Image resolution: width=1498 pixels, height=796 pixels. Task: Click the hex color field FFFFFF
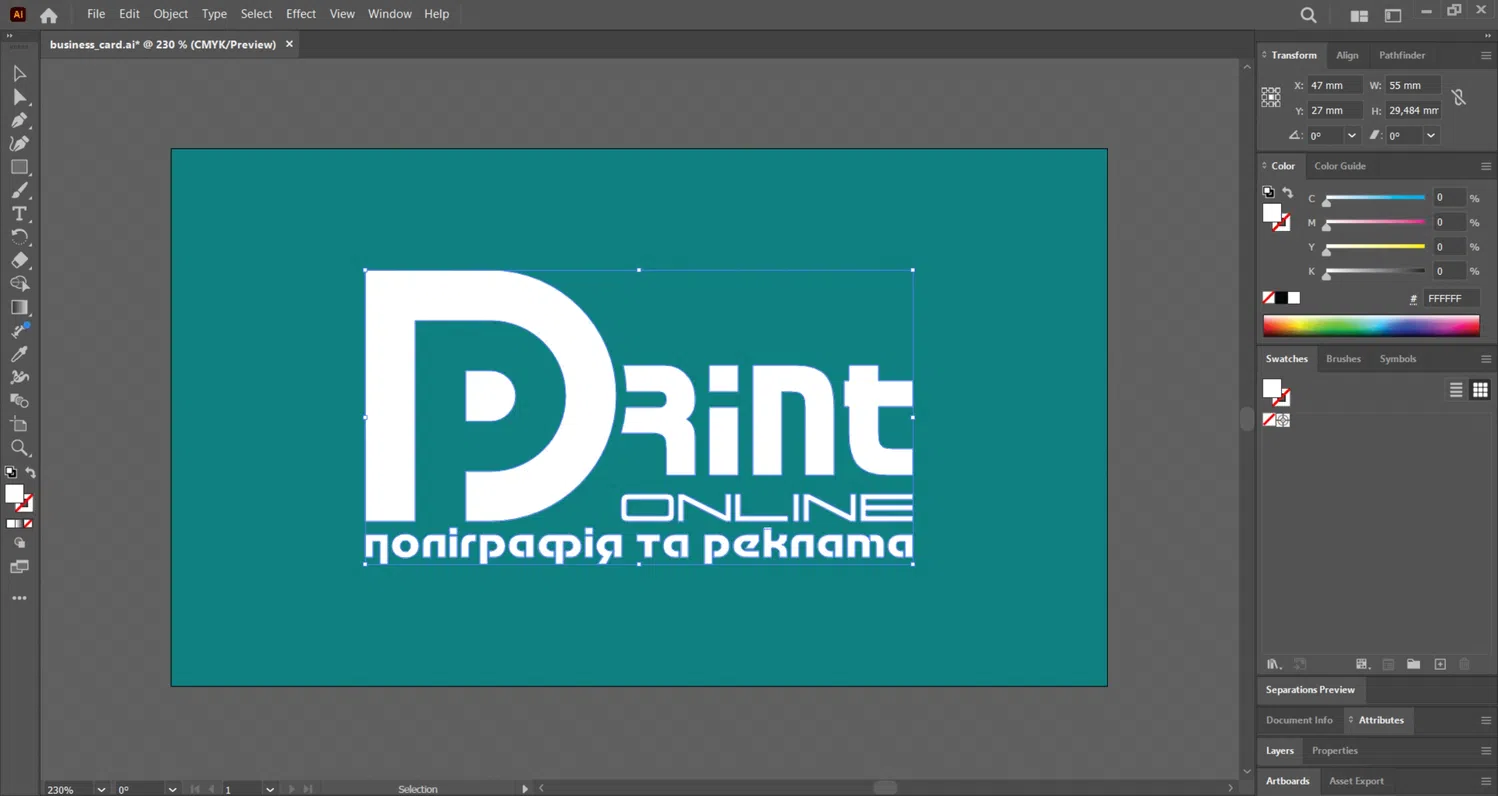pyautogui.click(x=1451, y=298)
